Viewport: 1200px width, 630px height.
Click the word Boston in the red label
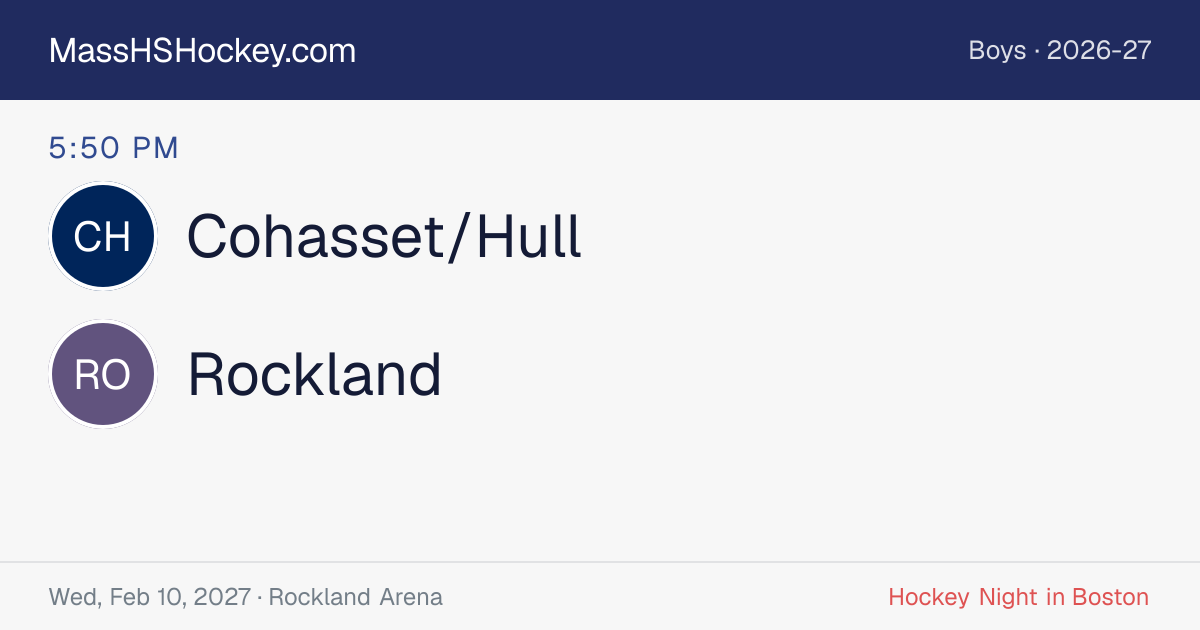click(x=1110, y=598)
